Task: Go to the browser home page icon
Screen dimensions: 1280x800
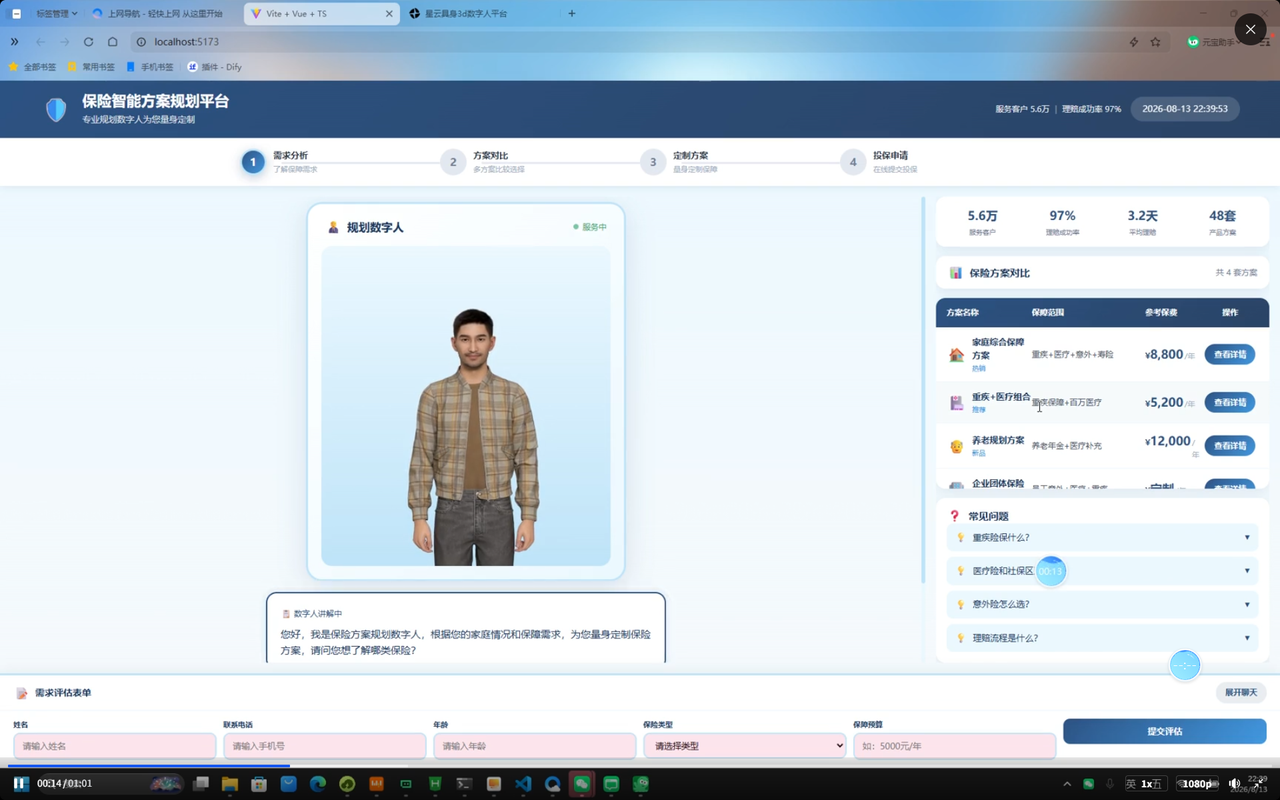Action: point(112,42)
